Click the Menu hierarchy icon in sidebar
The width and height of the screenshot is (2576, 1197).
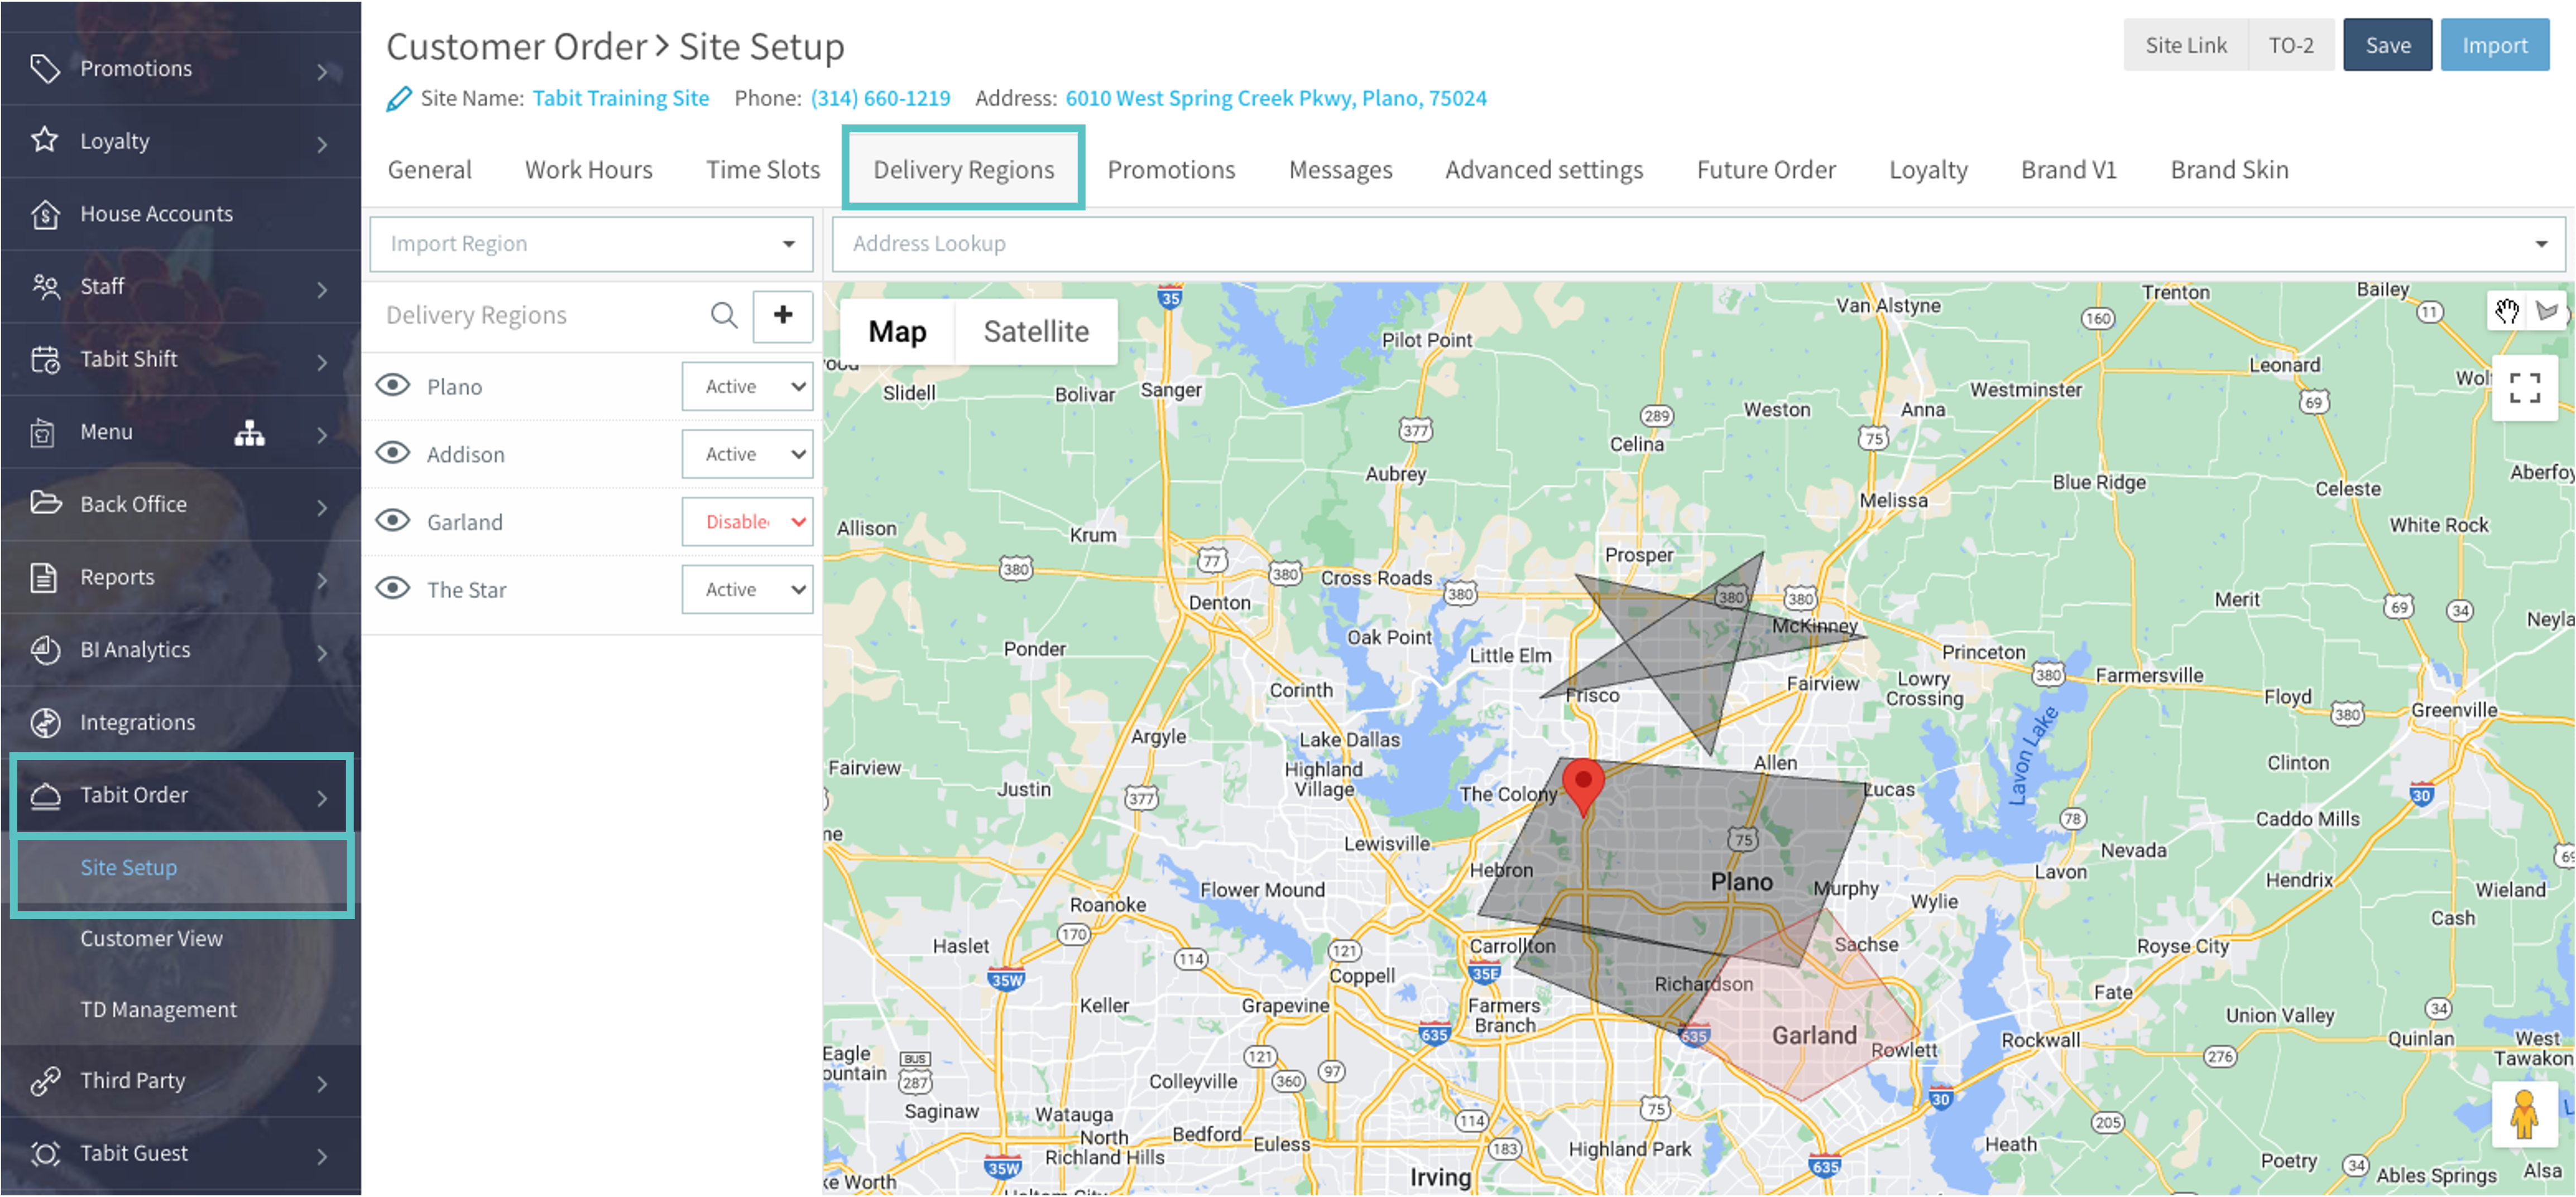click(x=249, y=432)
